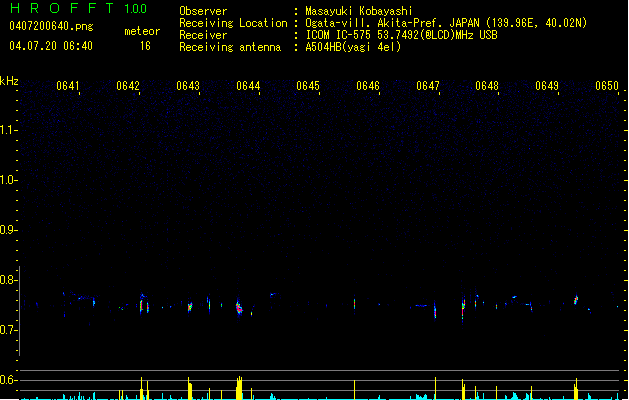The image size is (629, 400).
Task: Click the meteor echo between 0649 and 0650
Action: point(576,300)
